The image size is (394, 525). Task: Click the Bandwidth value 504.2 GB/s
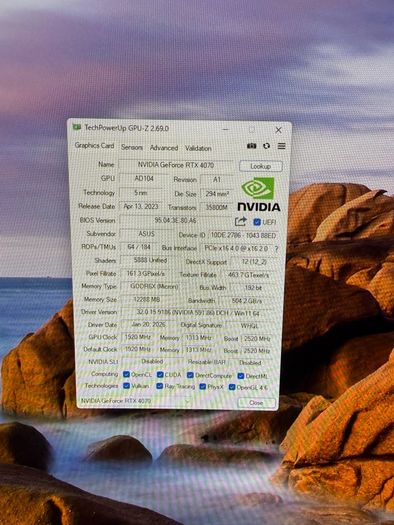point(247,301)
